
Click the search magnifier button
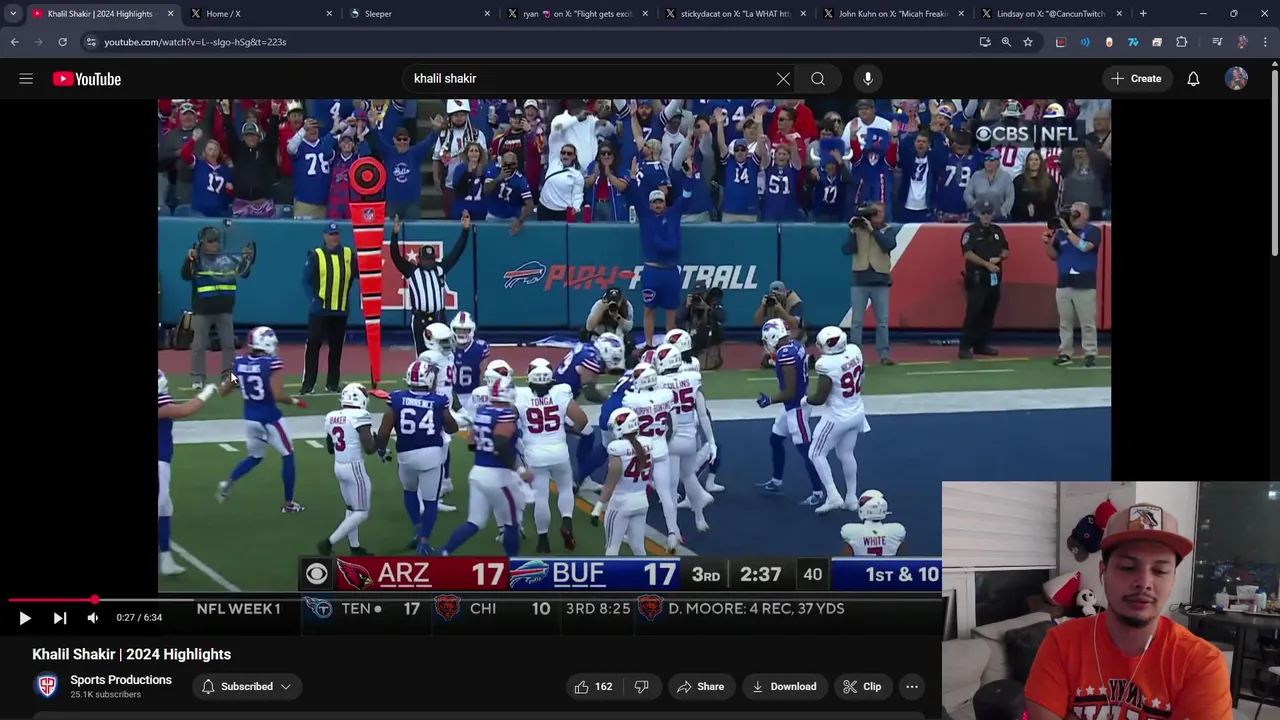point(818,78)
